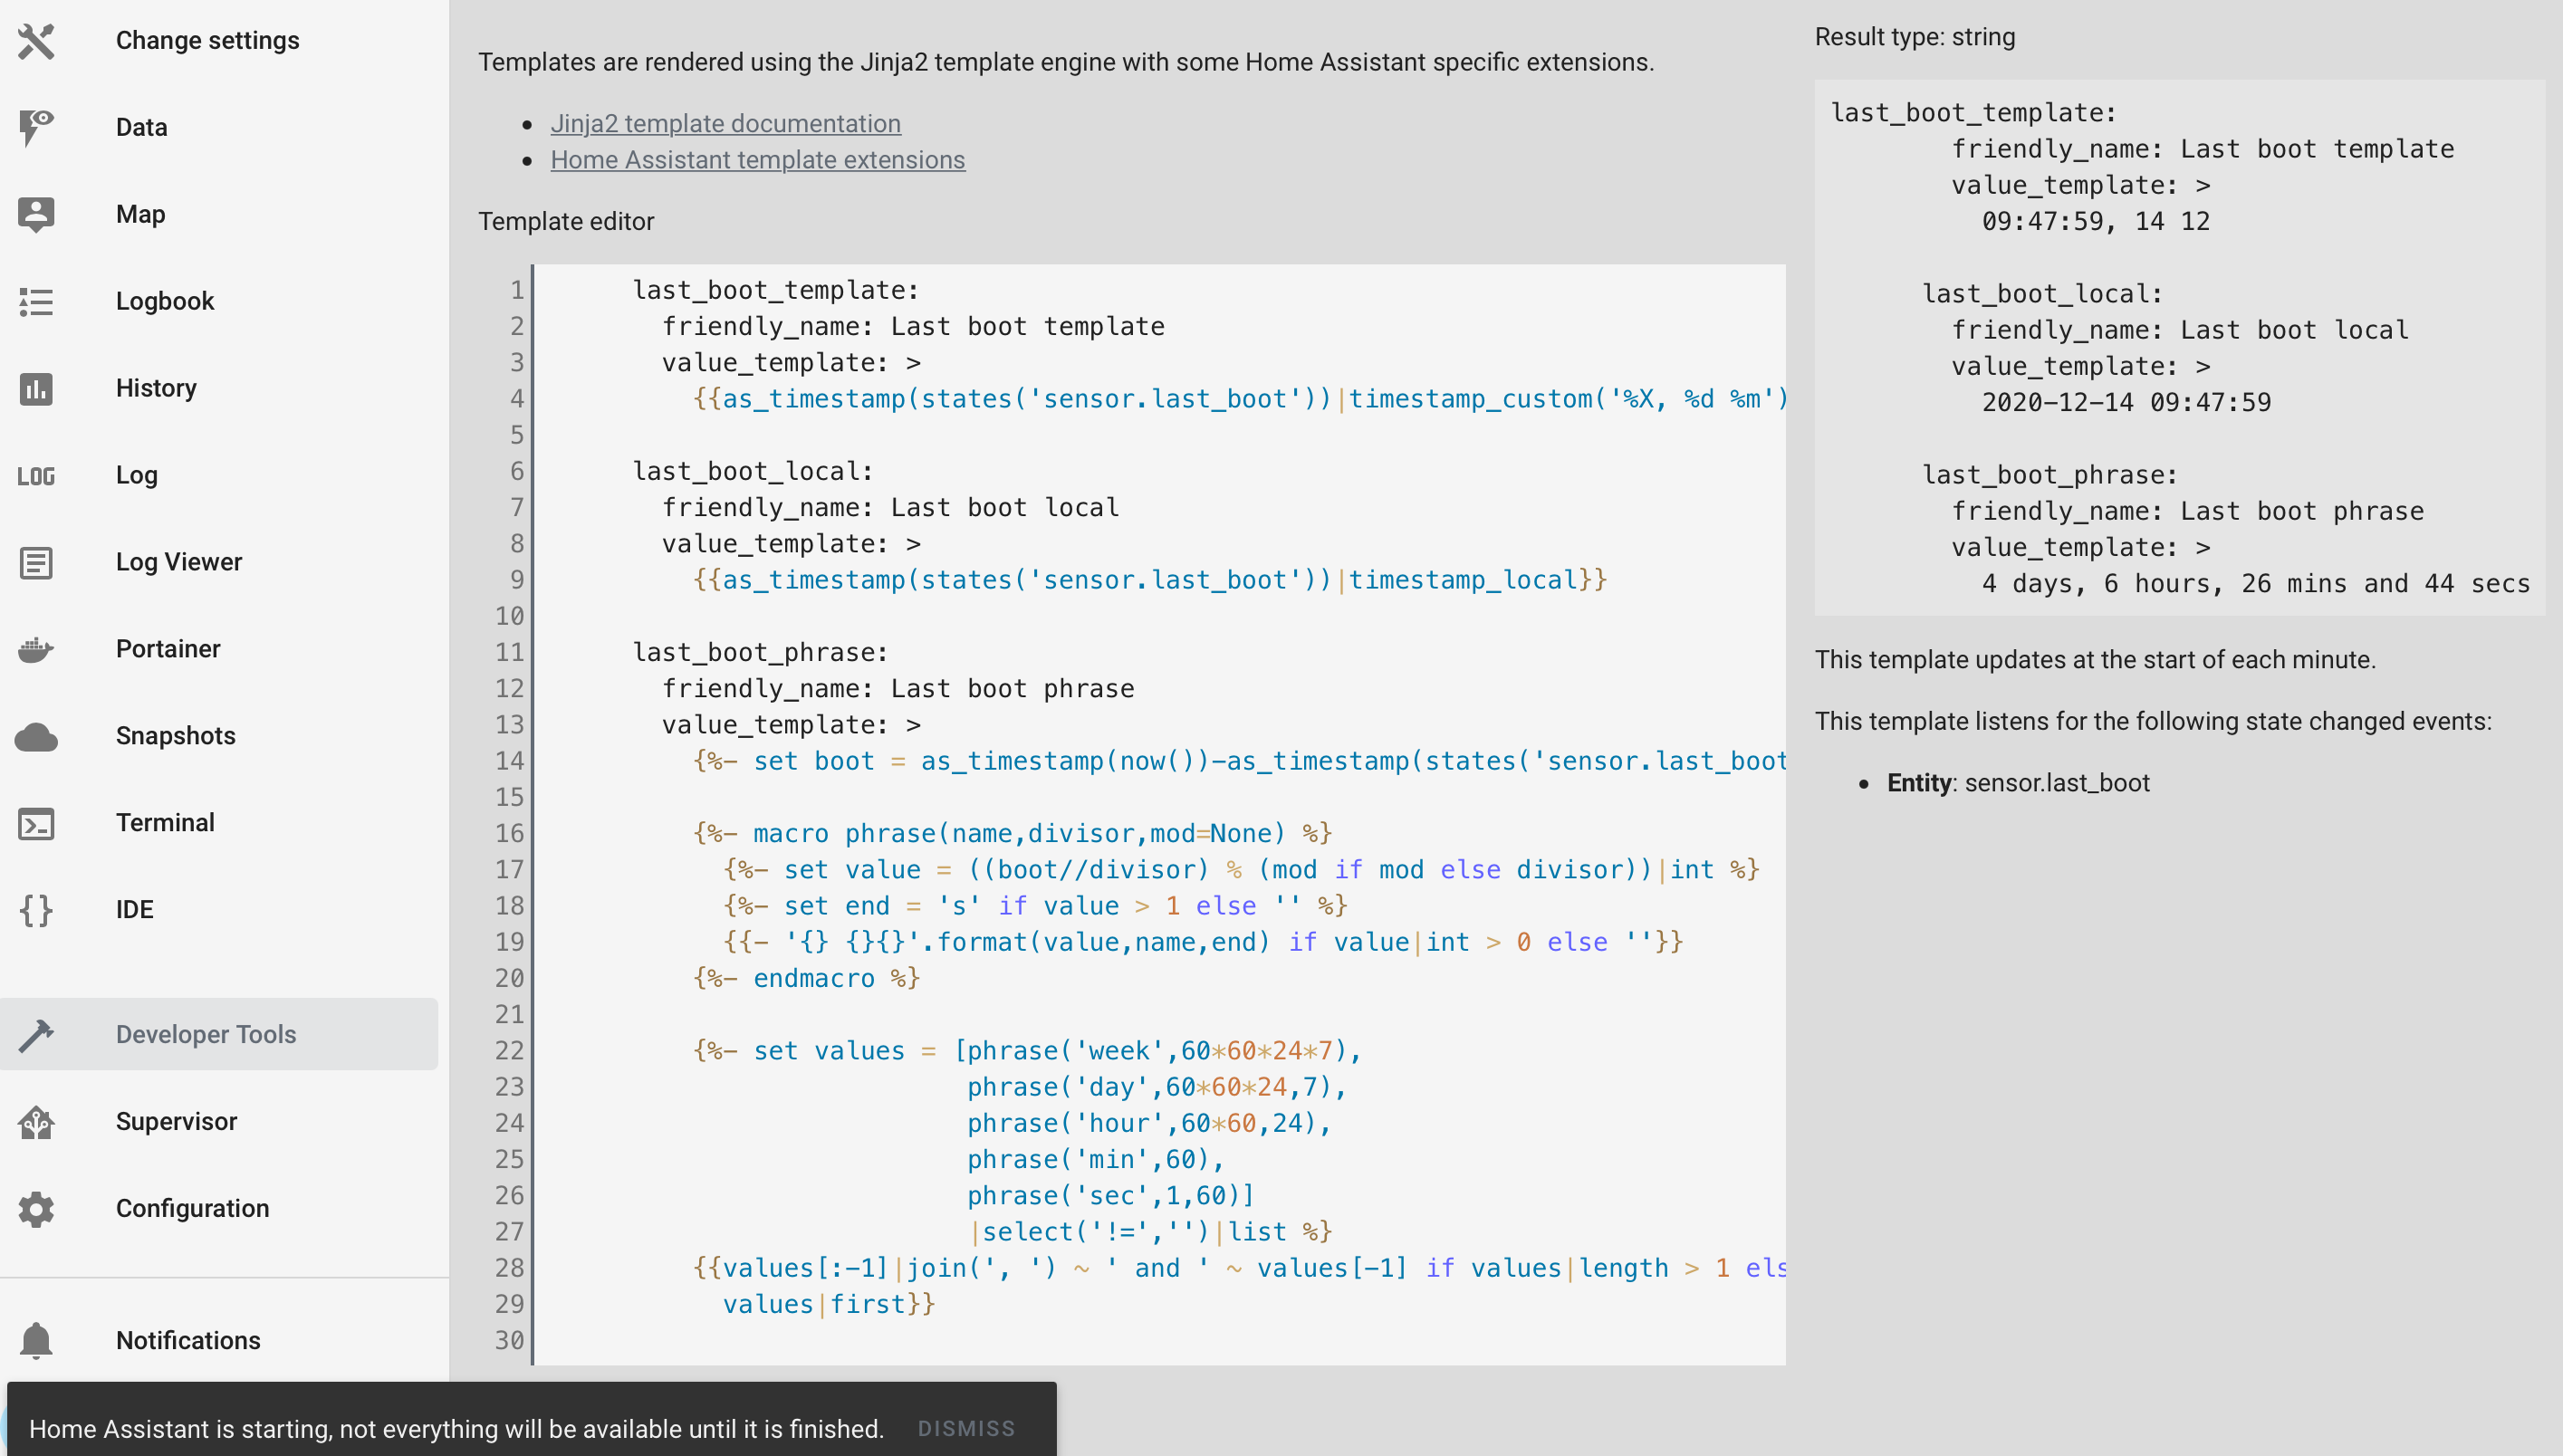Viewport: 2563px width, 1456px height.
Task: Open Jinja2 template documentation link
Action: click(x=725, y=123)
